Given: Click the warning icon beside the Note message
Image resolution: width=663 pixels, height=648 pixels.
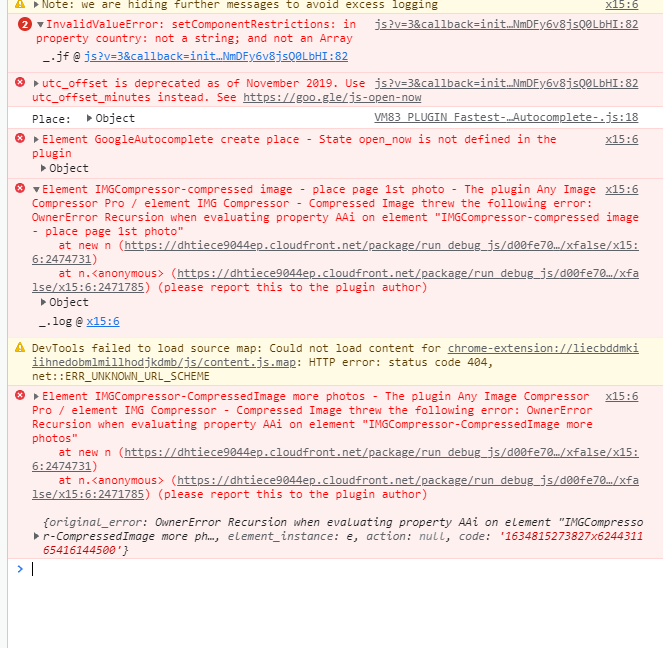Looking at the screenshot, I should pyautogui.click(x=20, y=4).
